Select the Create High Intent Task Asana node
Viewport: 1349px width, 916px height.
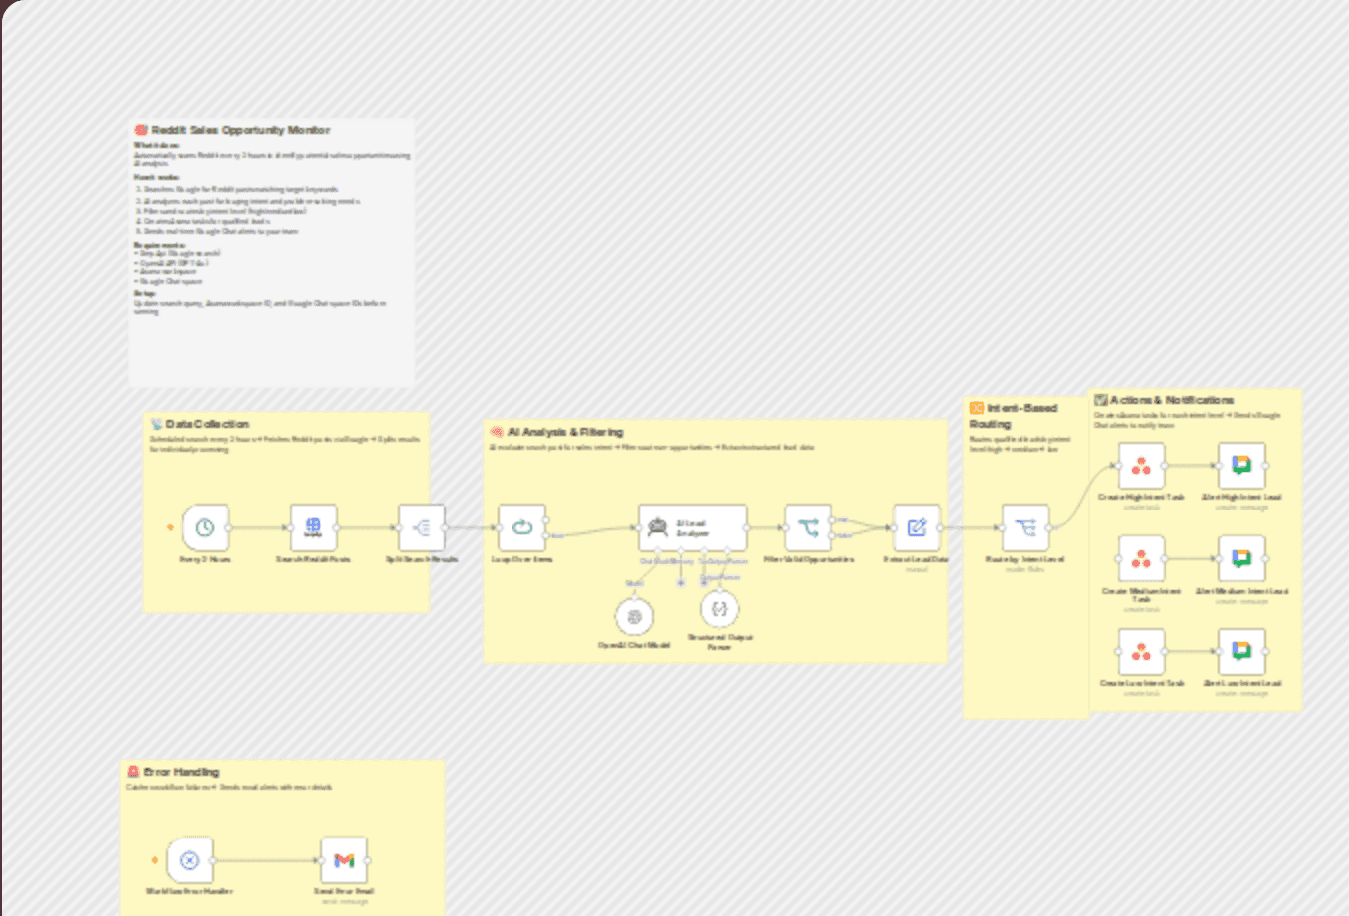1141,465
